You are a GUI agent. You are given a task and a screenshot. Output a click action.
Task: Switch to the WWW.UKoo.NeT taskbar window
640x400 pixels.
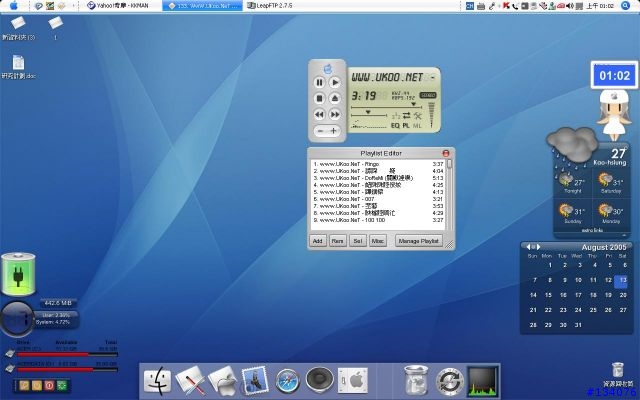[202, 6]
